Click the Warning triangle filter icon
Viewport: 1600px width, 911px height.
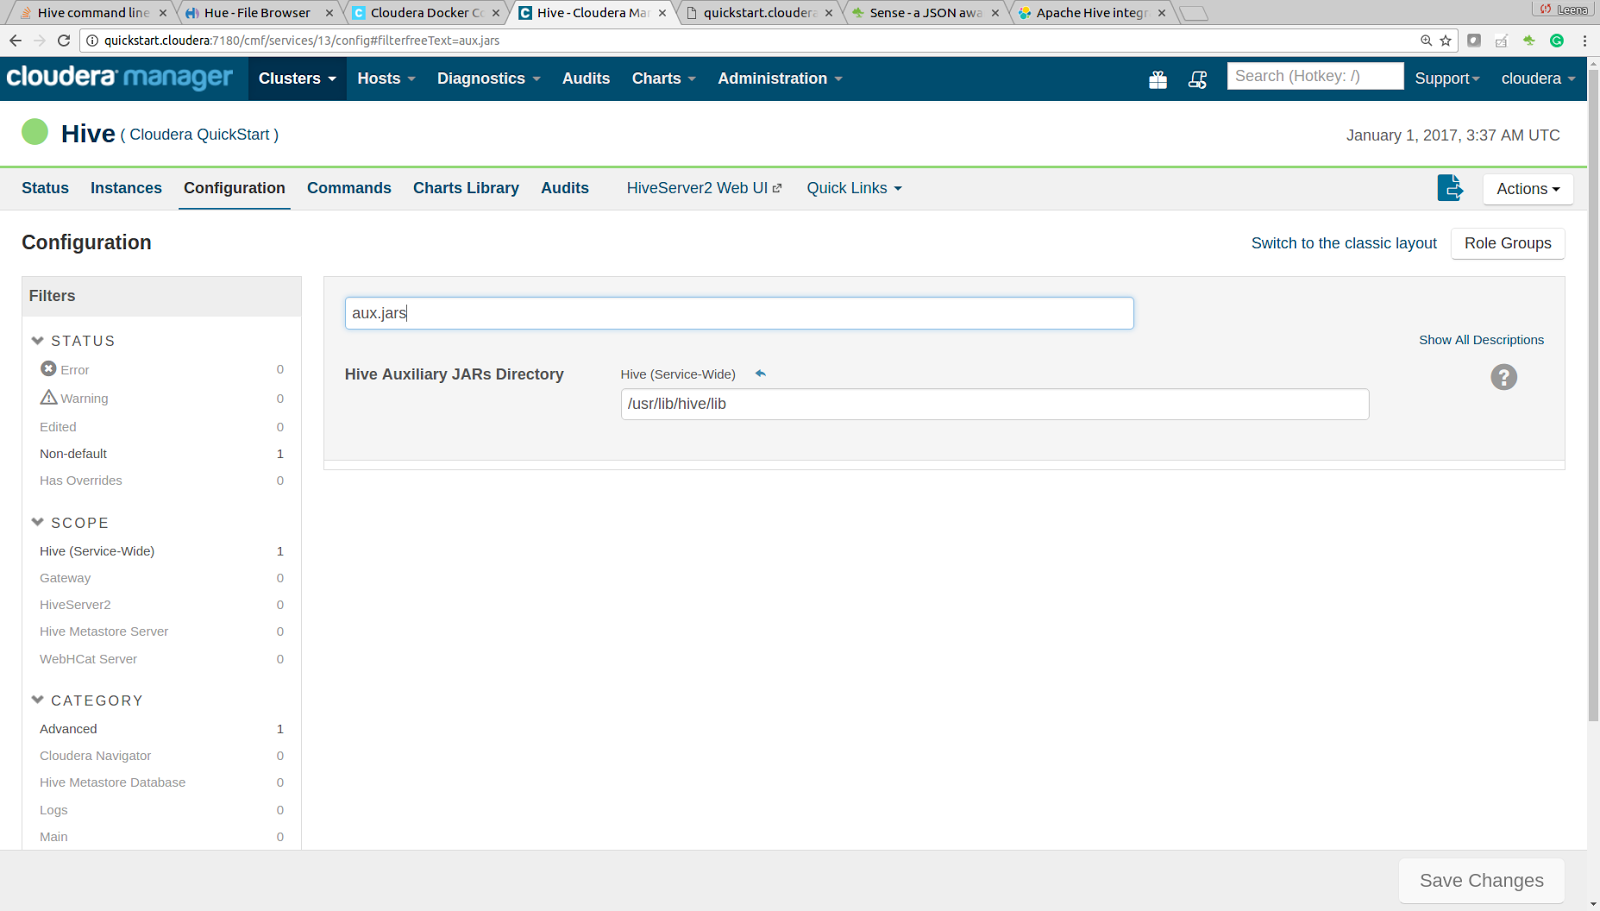tap(48, 397)
